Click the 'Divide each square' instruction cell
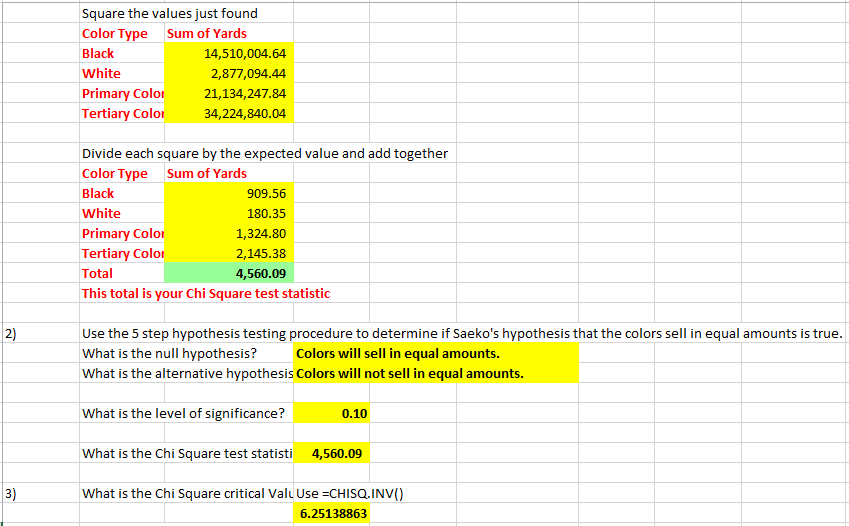 [x=265, y=153]
